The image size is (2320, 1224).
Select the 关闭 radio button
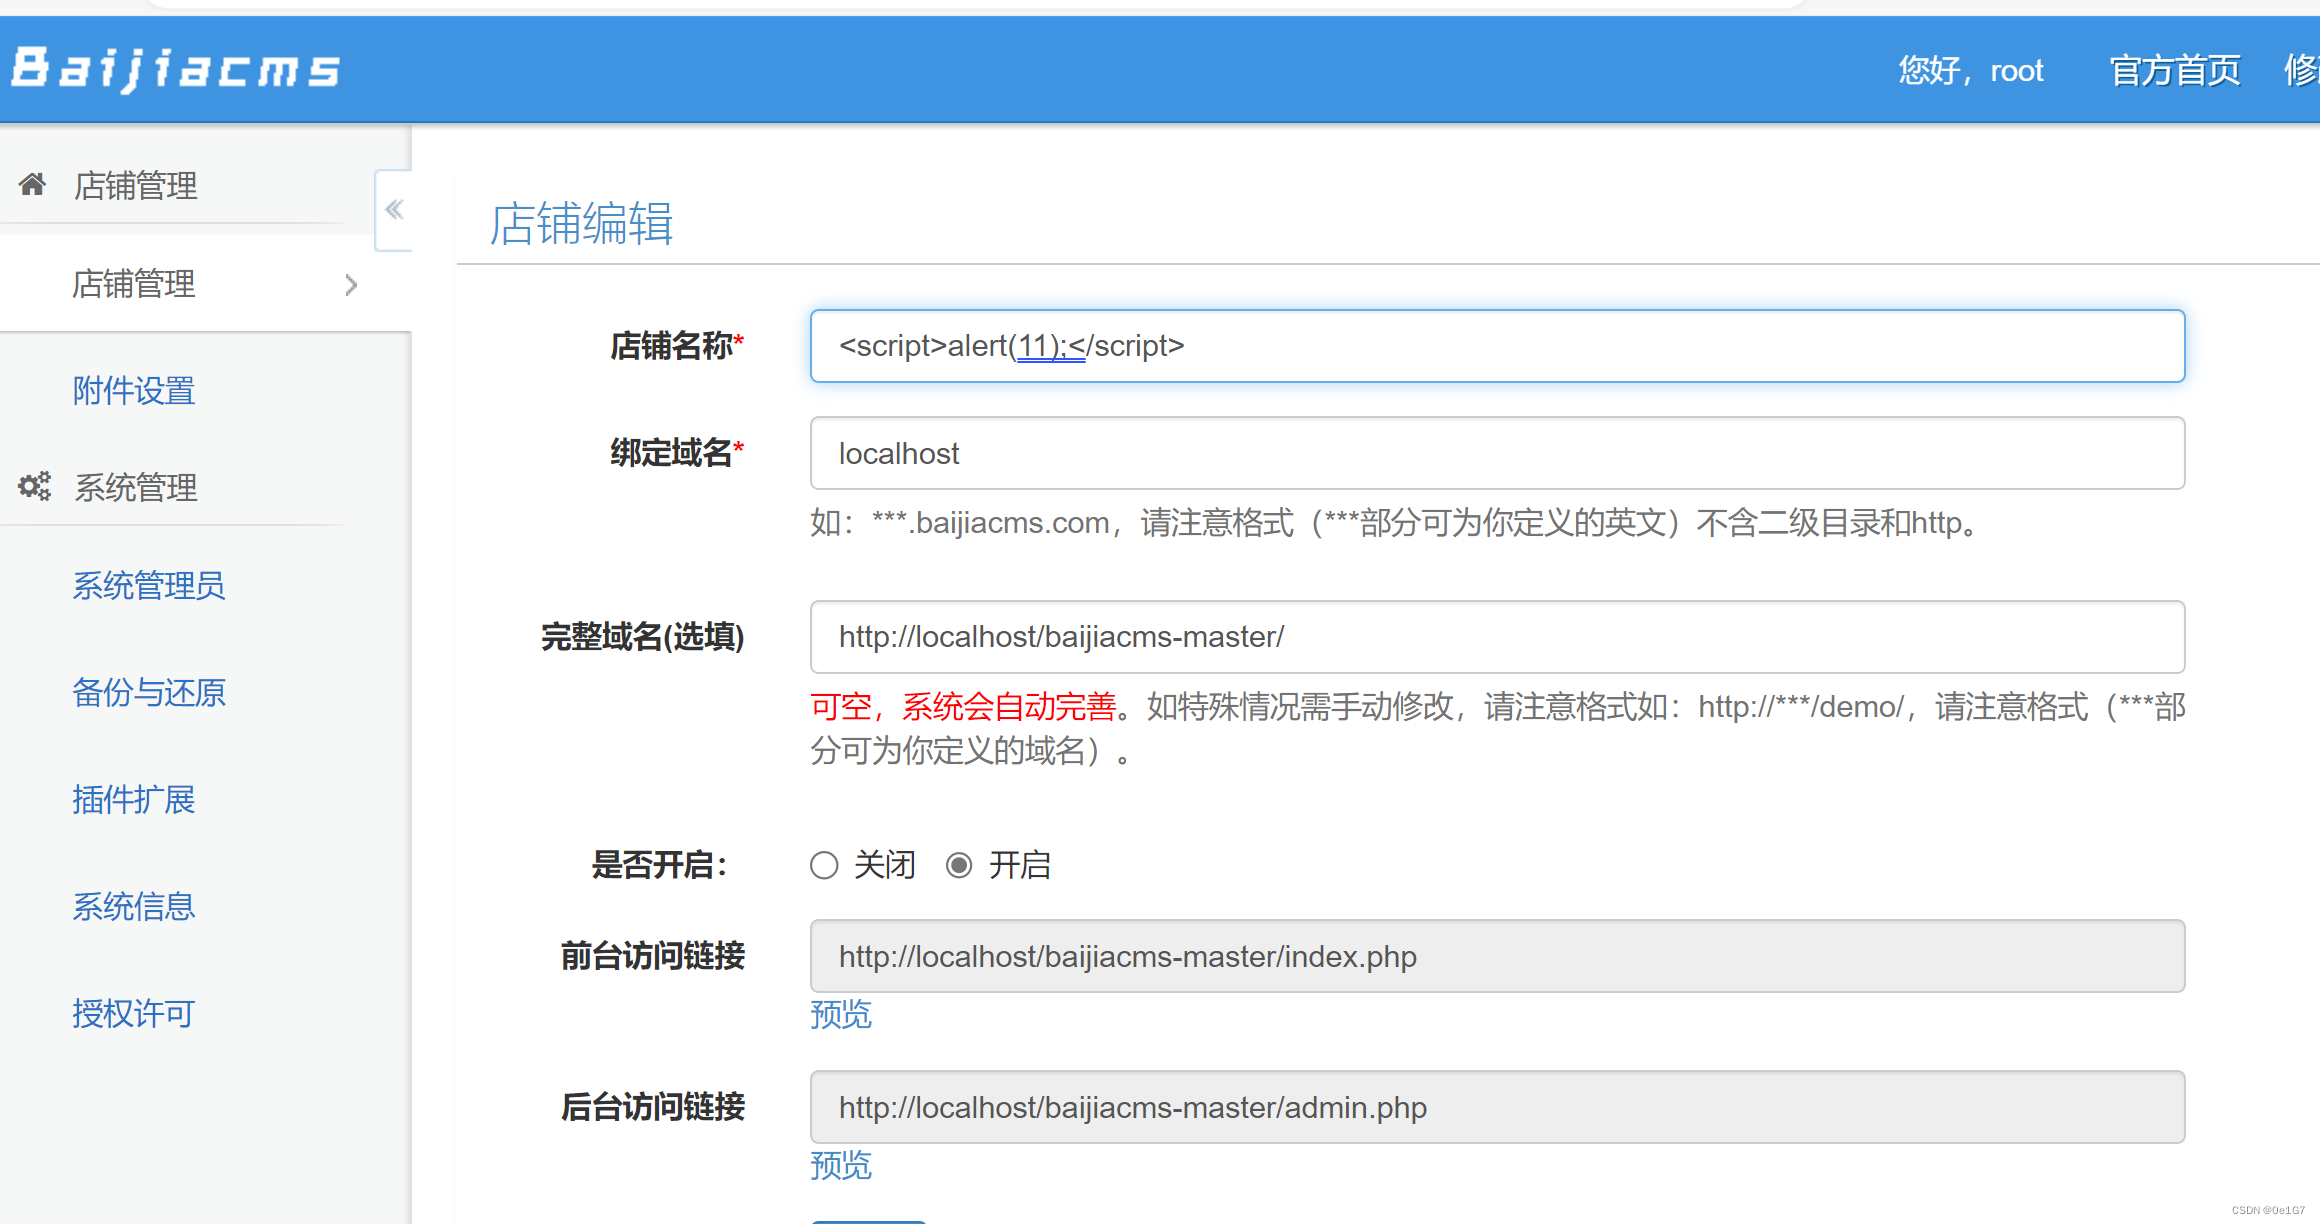tap(823, 865)
